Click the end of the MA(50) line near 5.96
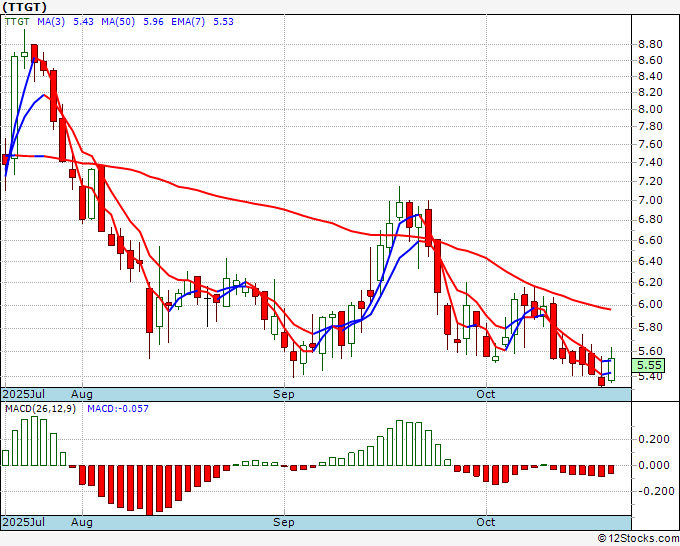 click(609, 309)
